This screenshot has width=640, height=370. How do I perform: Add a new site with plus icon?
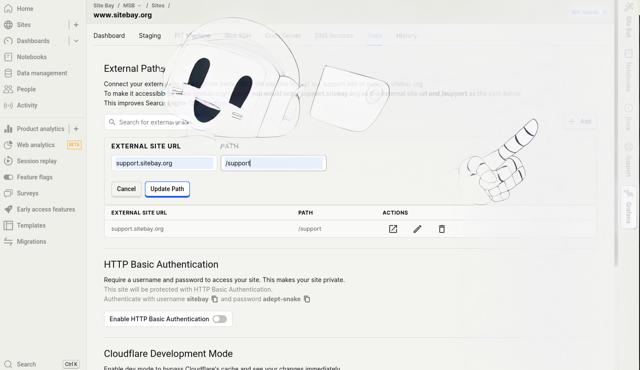click(76, 25)
